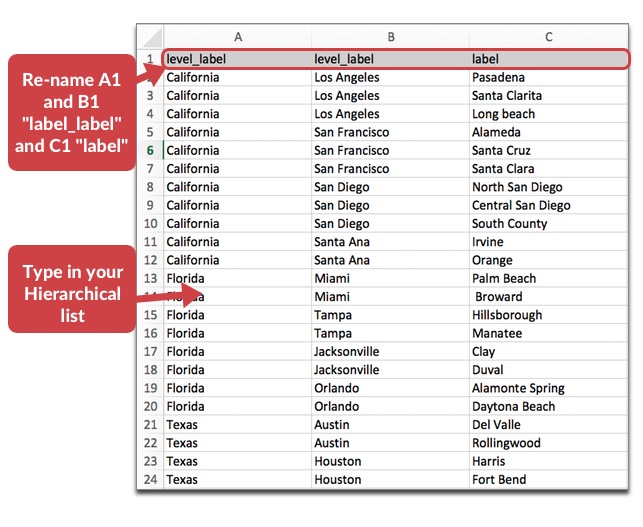Select row header 10
The height and width of the screenshot is (527, 643).
coord(150,224)
